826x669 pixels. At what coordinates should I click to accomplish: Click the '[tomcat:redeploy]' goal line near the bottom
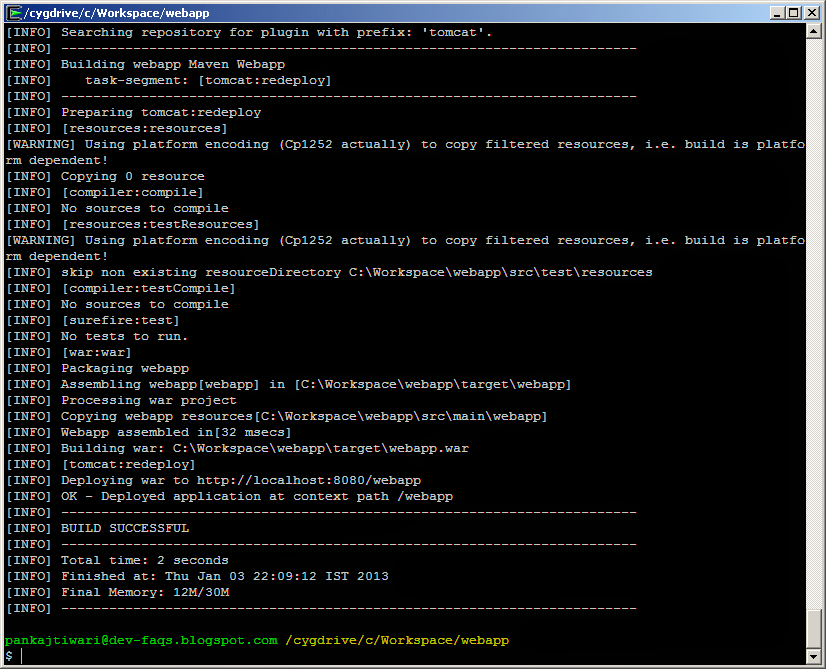point(101,465)
